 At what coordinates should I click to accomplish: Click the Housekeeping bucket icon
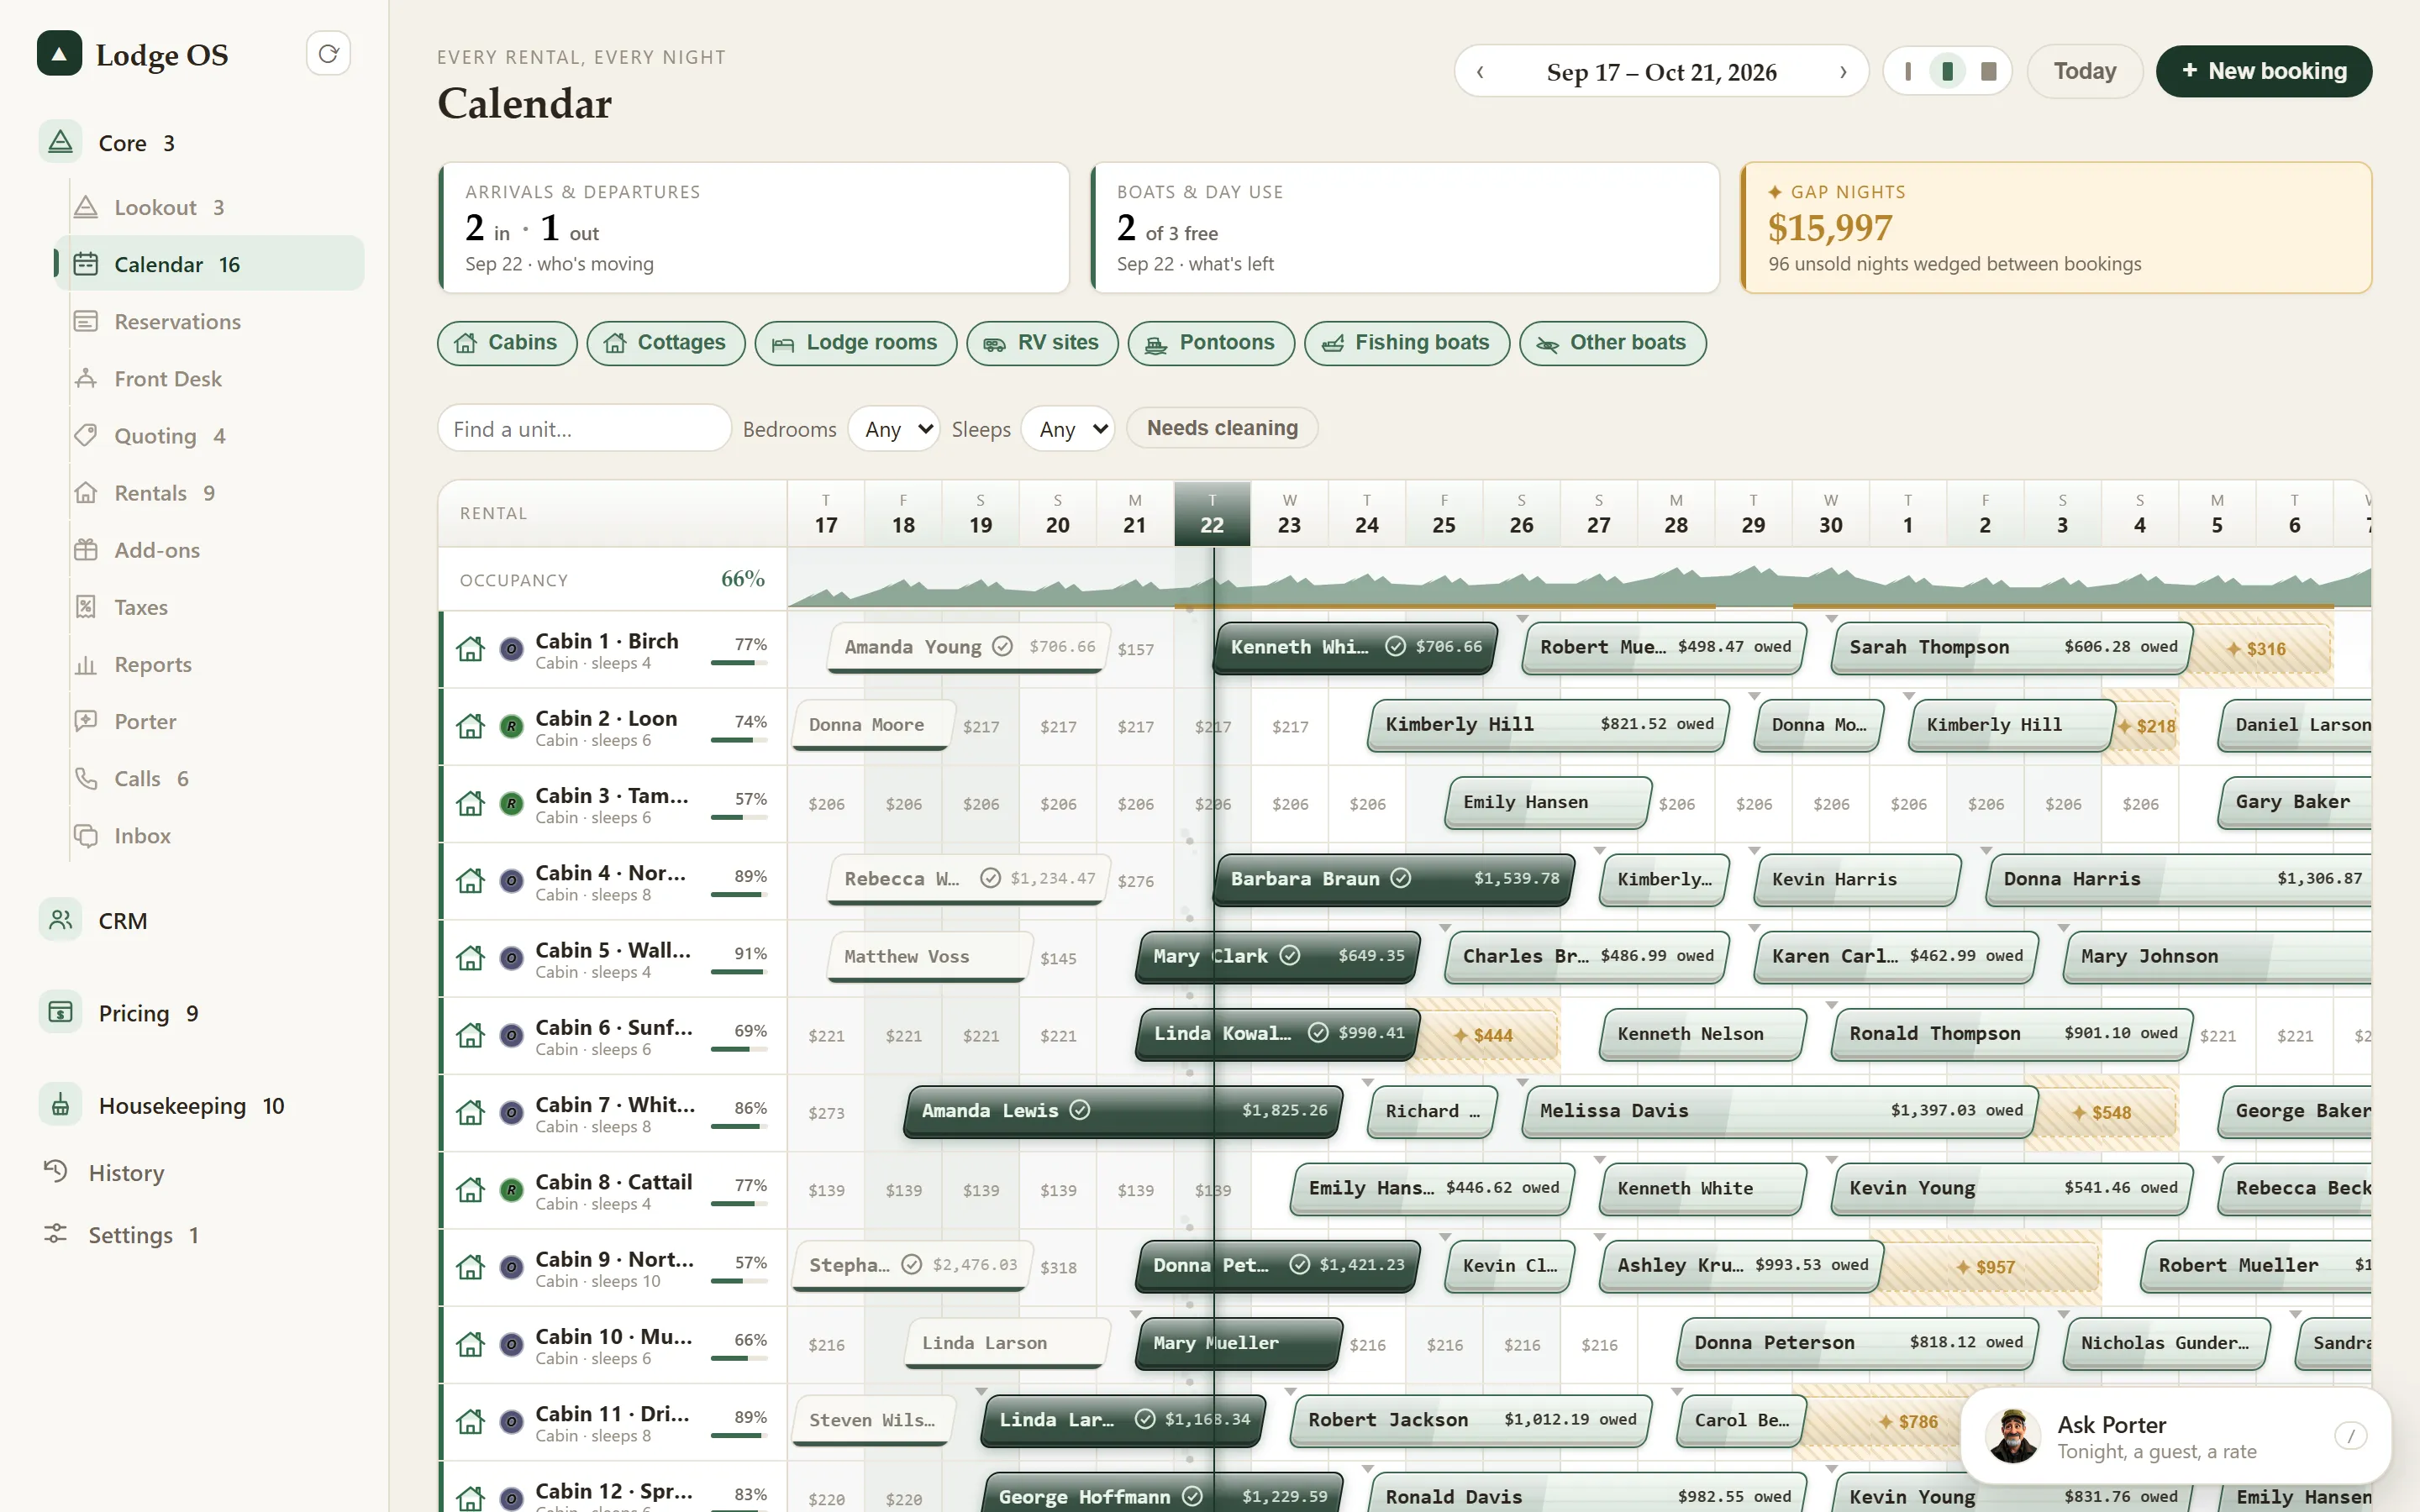pos(60,1105)
